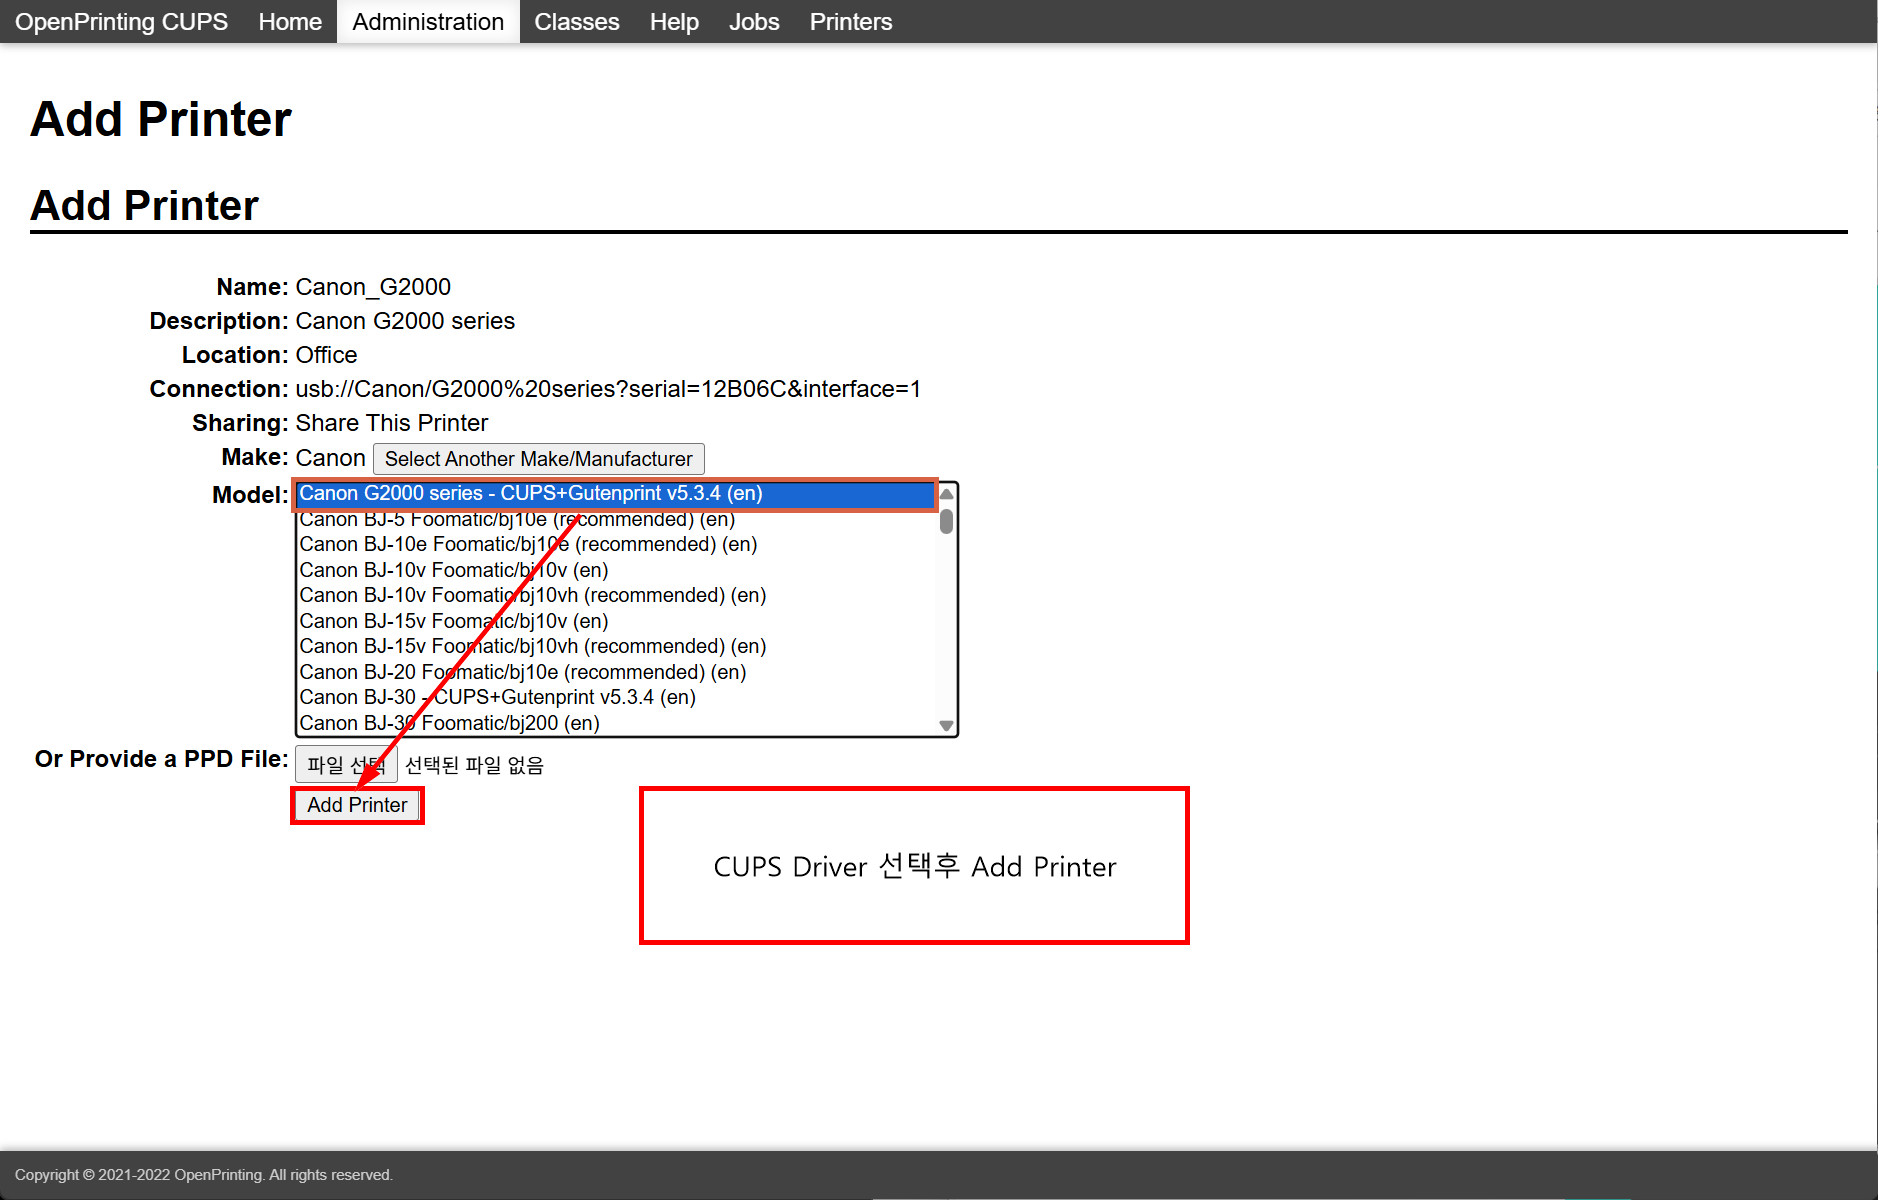Click the PPD file chooser button
The image size is (1878, 1200).
click(346, 765)
